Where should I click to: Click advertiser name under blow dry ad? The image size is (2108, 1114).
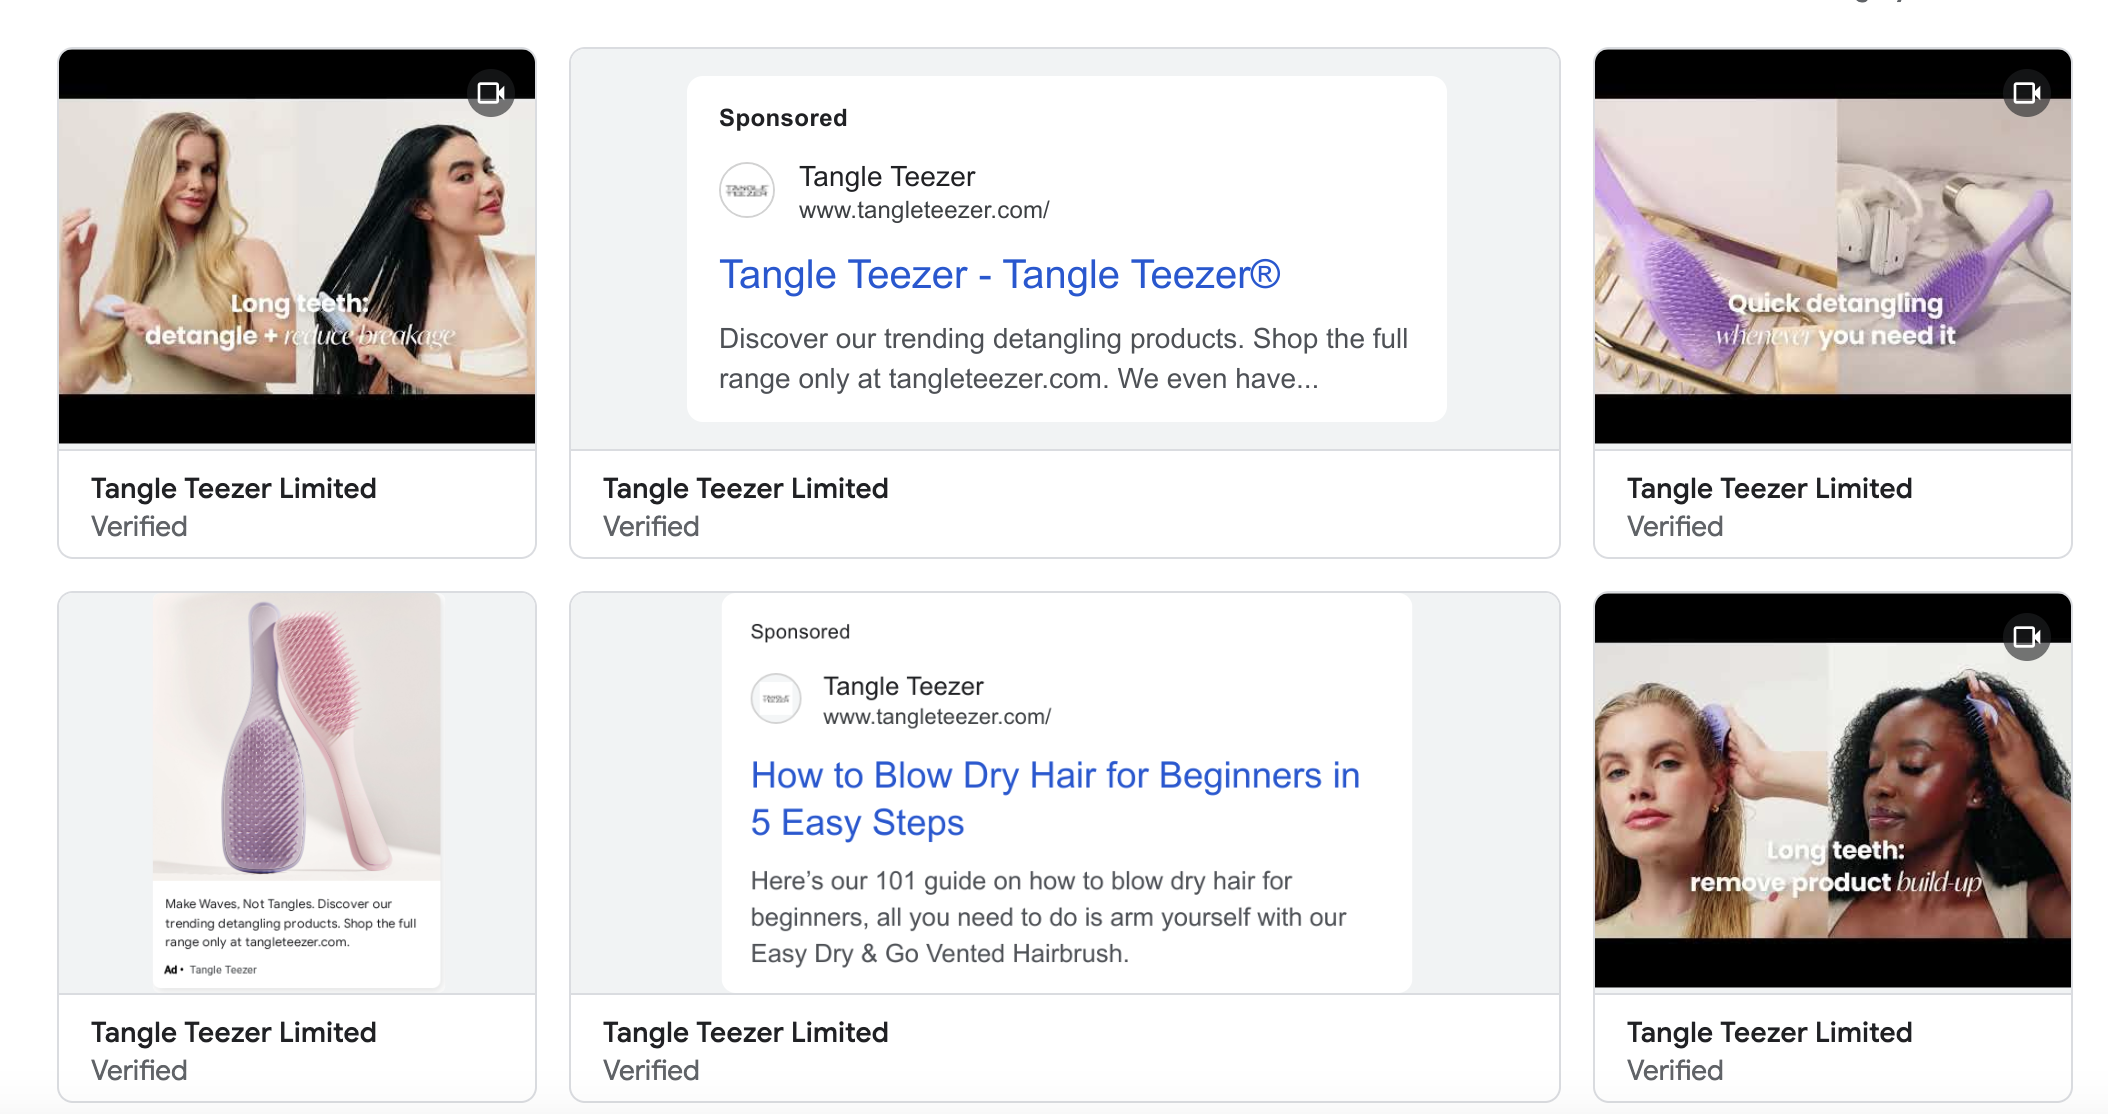click(746, 1032)
